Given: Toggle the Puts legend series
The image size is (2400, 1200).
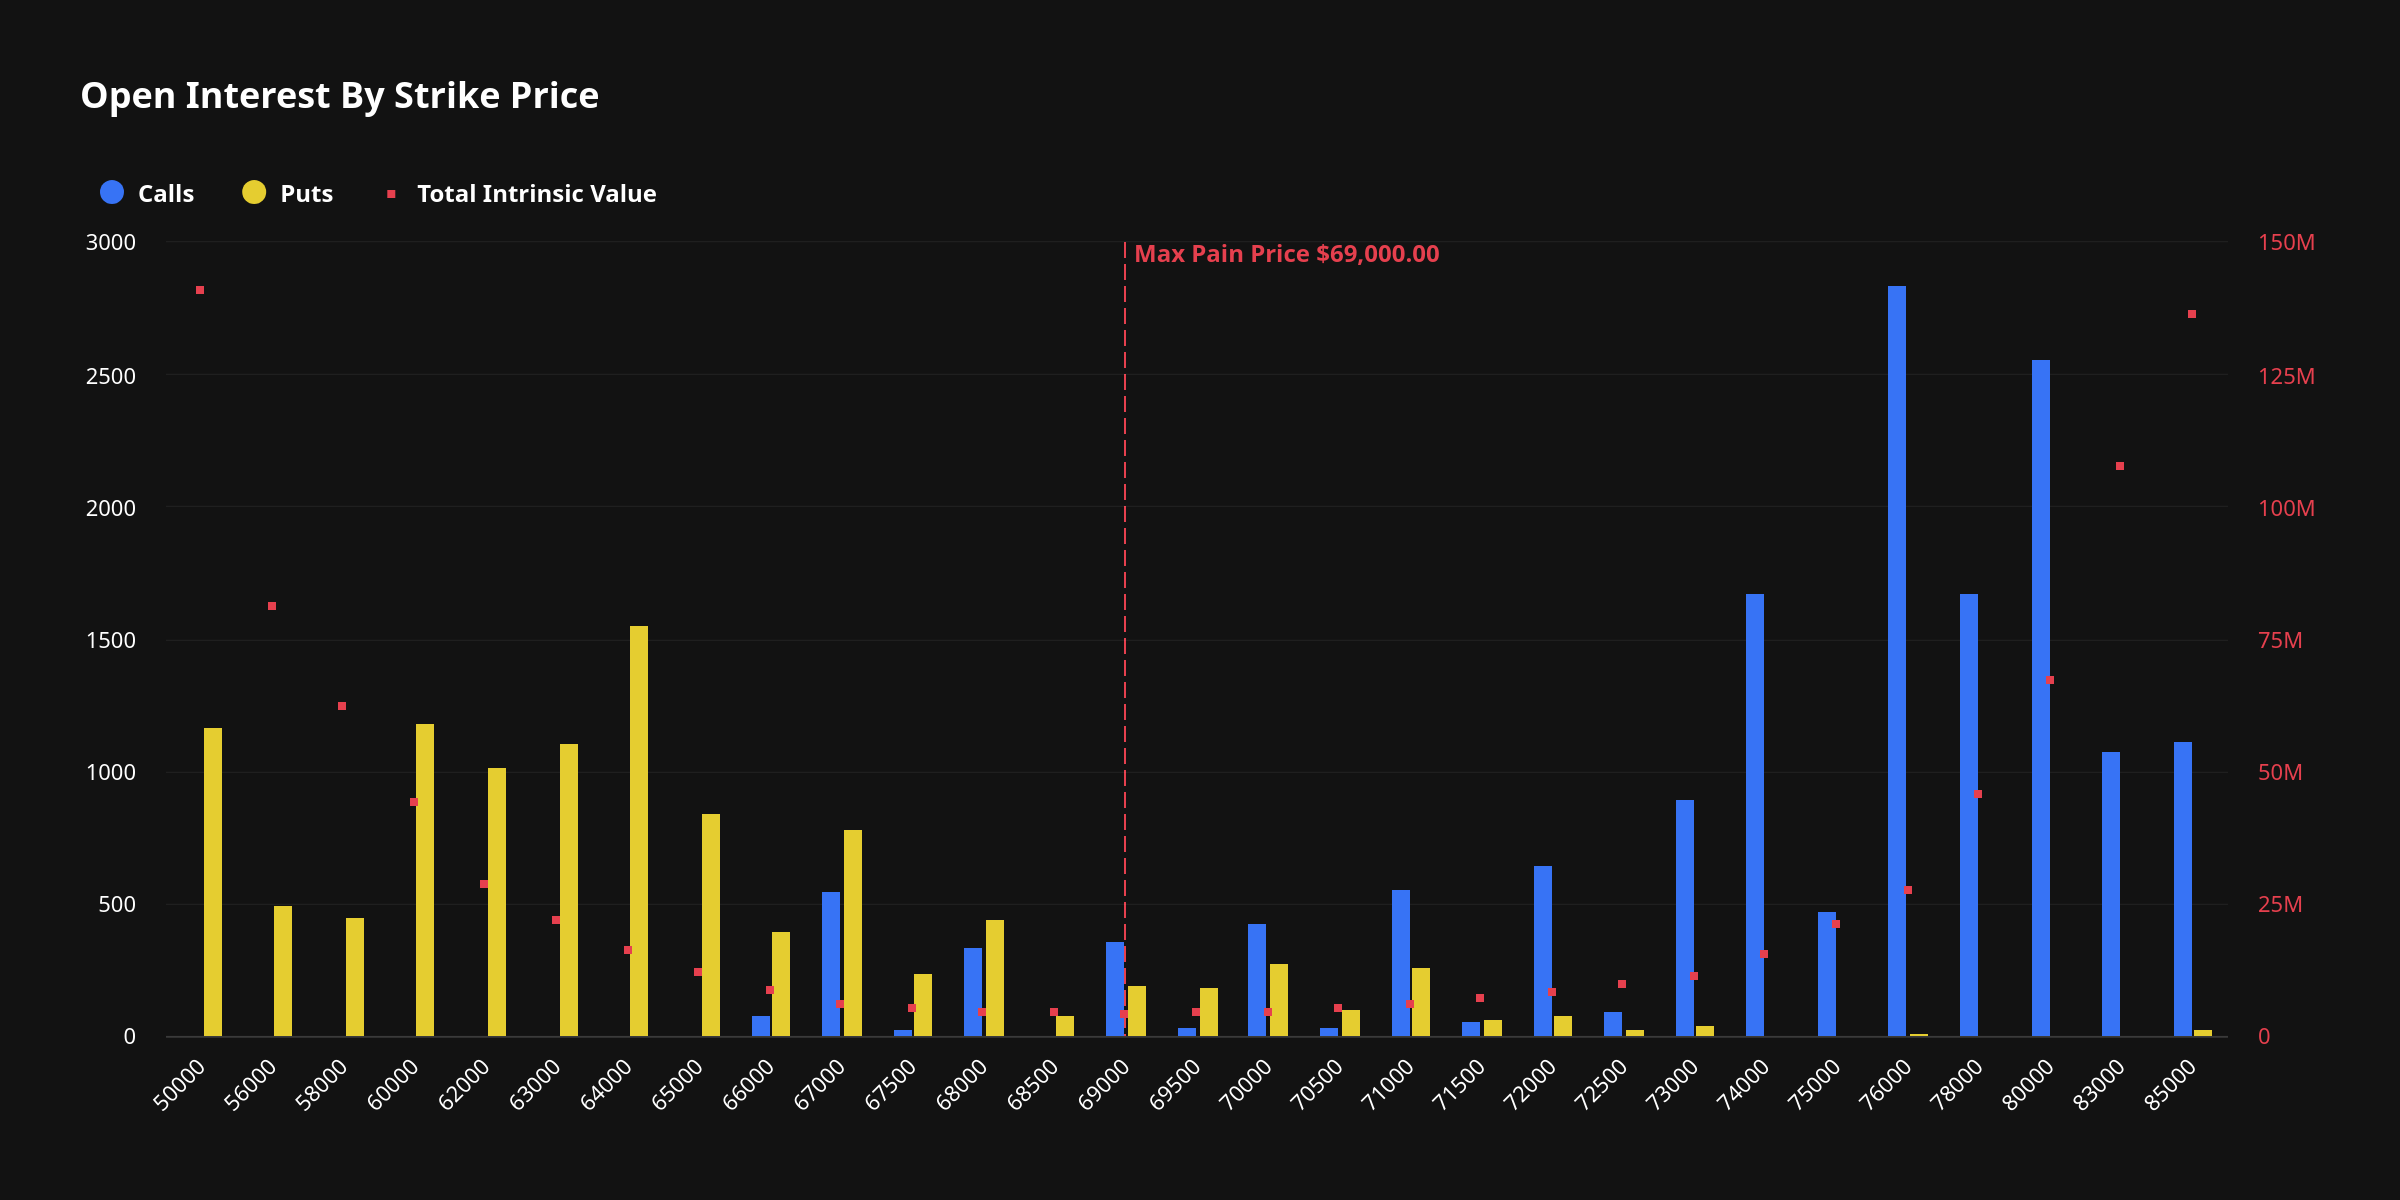Looking at the screenshot, I should [x=306, y=193].
